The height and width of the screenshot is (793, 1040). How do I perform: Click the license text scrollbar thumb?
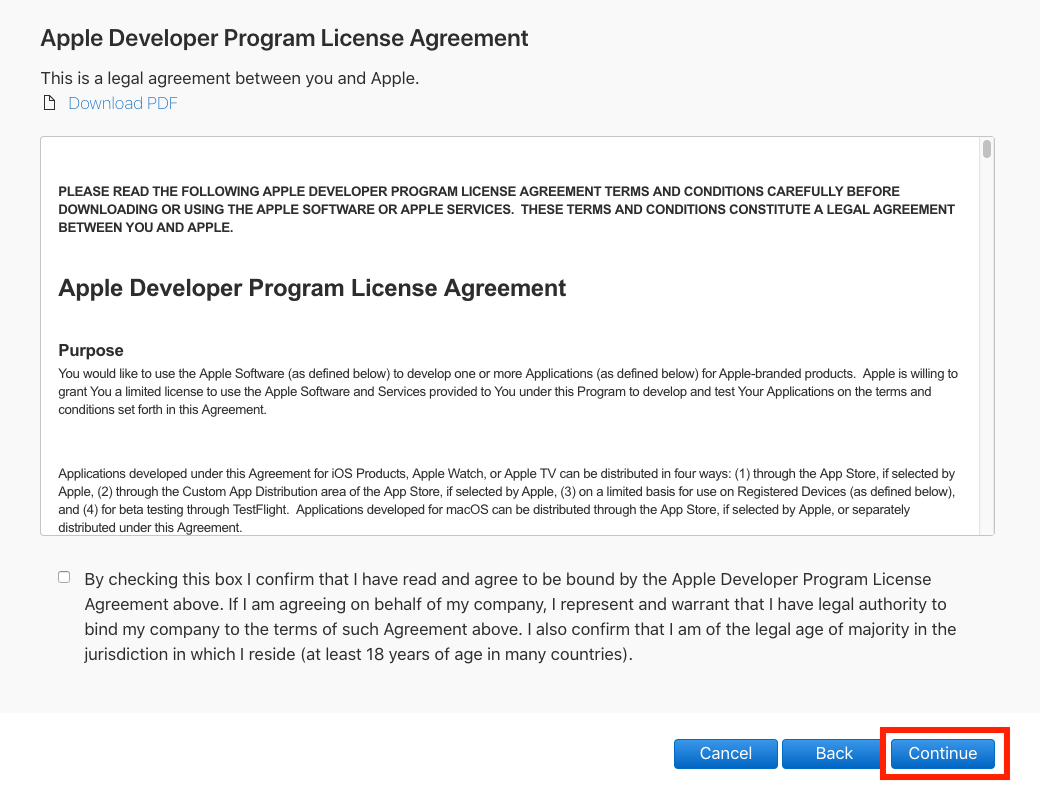coord(986,150)
